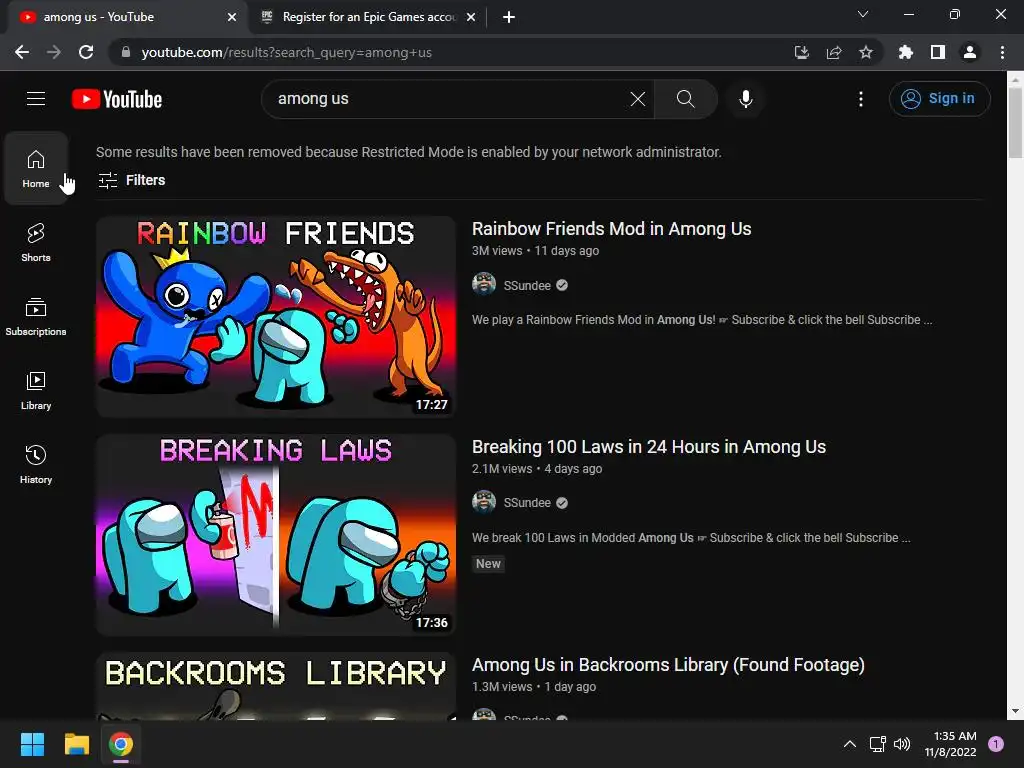The image size is (1024, 768).
Task: Click the 2.1M views • 4 days ago text
Action: coord(537,469)
